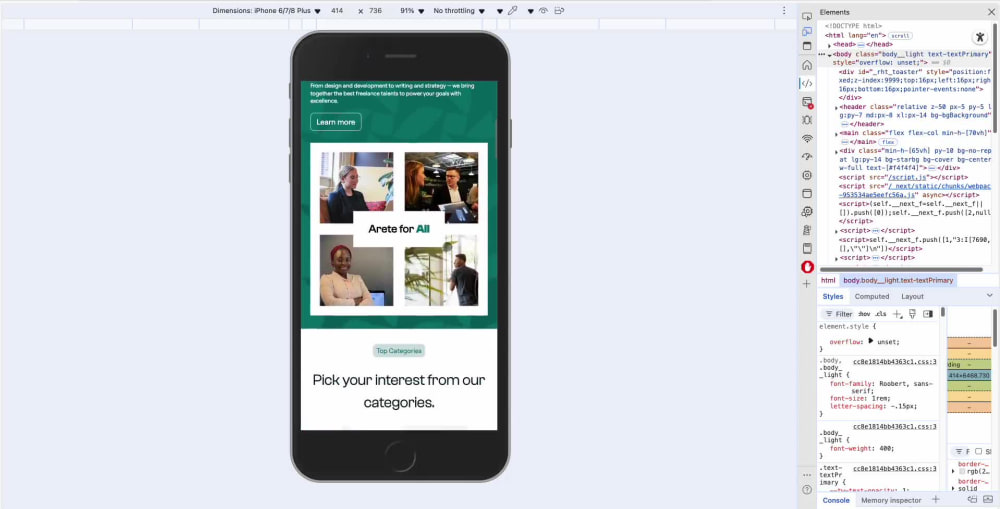Click the dock/screencast window icon below device emulation
Screen dimensions: 1000x509
point(807,46)
